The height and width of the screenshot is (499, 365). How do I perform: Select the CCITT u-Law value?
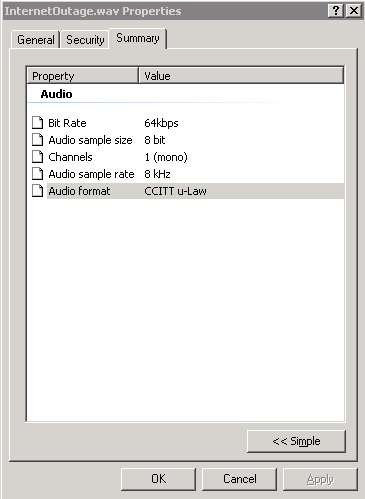(x=175, y=191)
